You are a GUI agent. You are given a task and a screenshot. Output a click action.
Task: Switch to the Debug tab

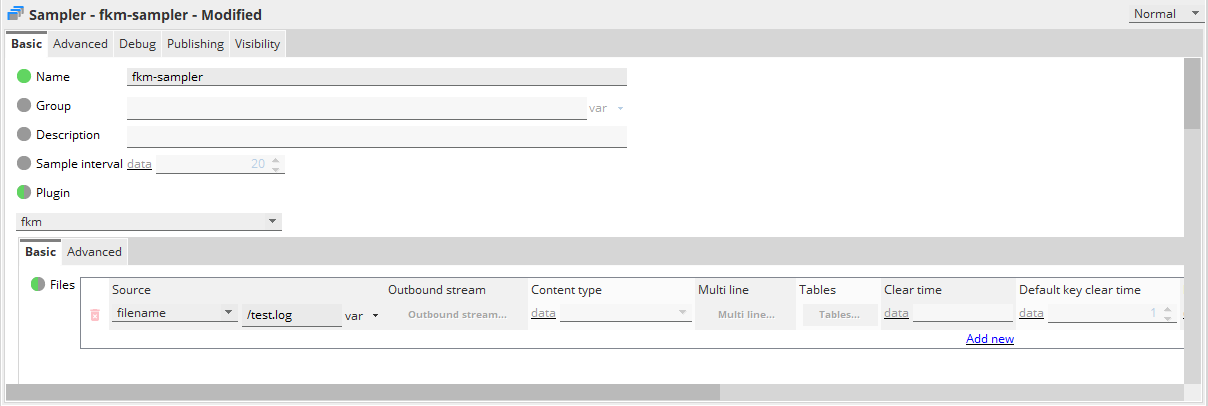[137, 44]
